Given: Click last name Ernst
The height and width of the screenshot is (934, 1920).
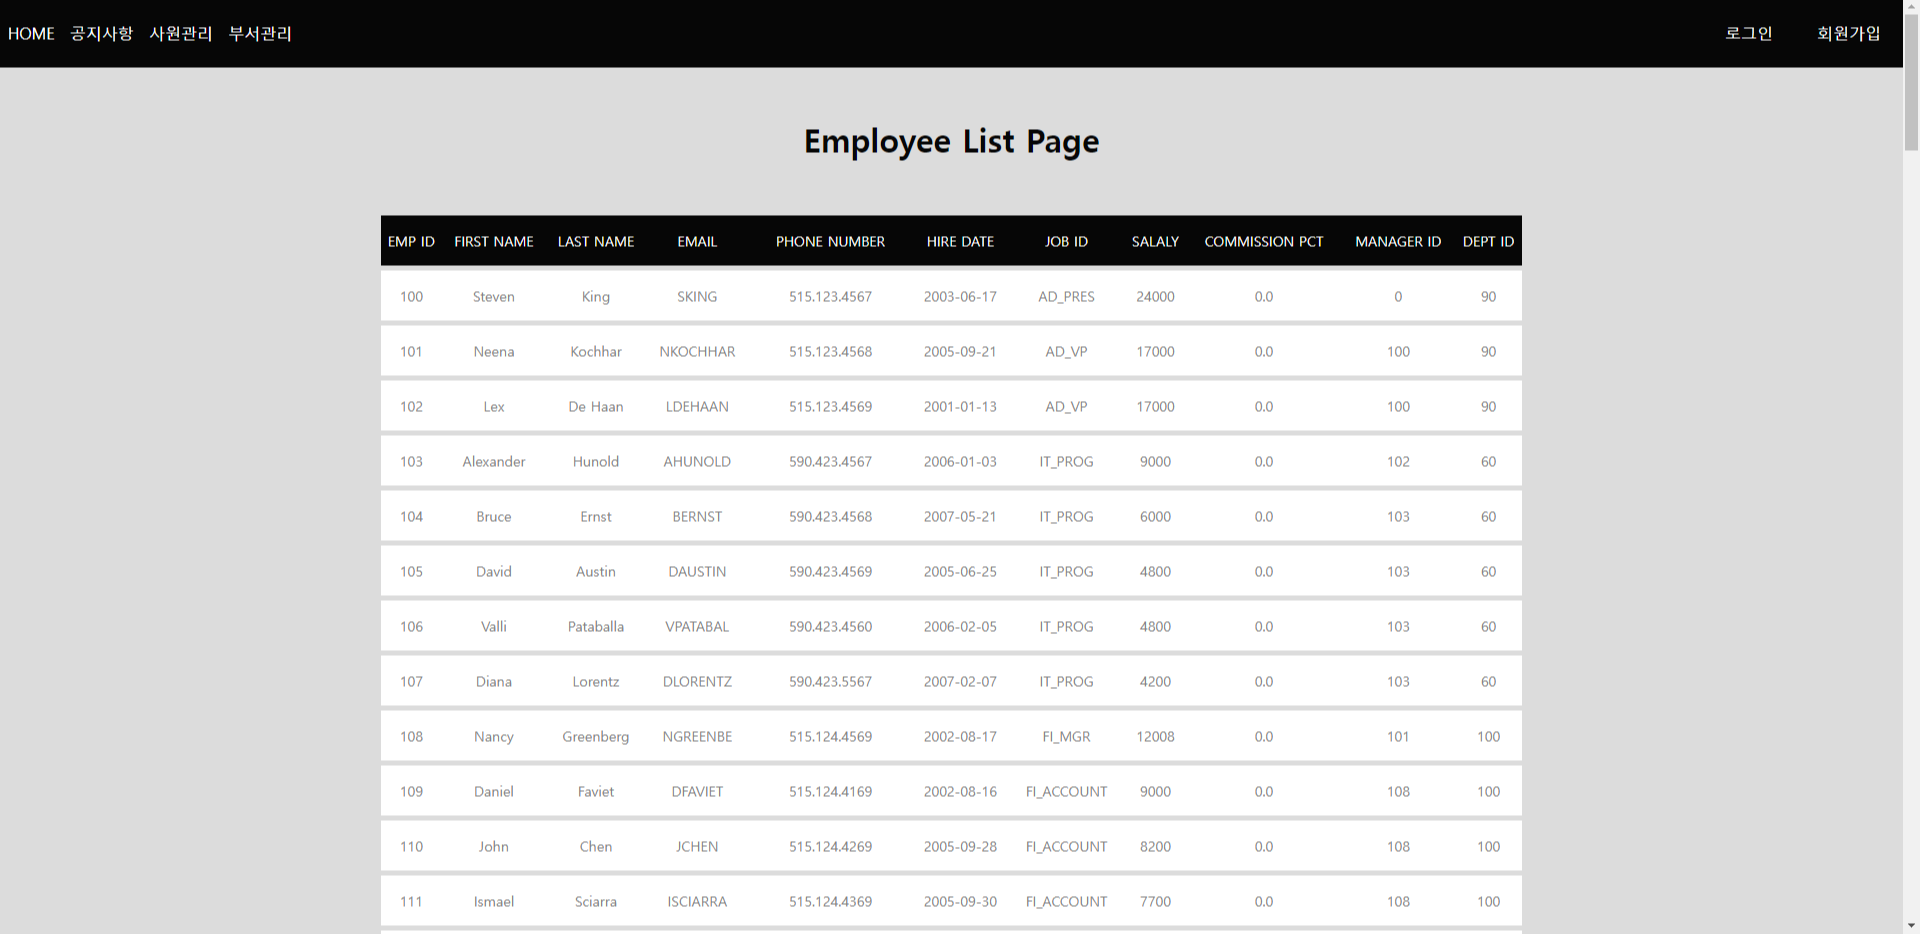Looking at the screenshot, I should [596, 516].
